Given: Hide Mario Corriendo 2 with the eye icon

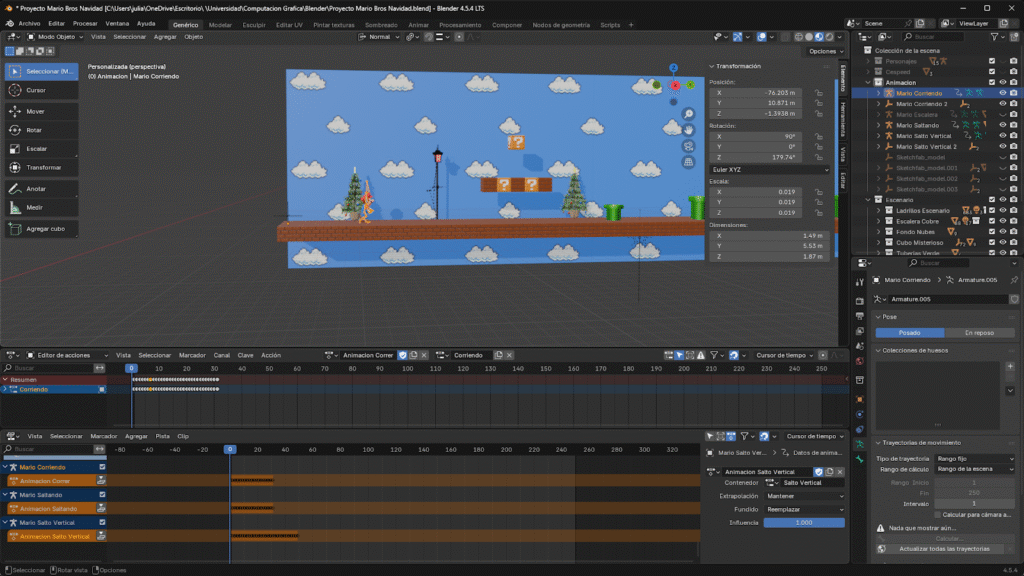Looking at the screenshot, I should [1003, 104].
